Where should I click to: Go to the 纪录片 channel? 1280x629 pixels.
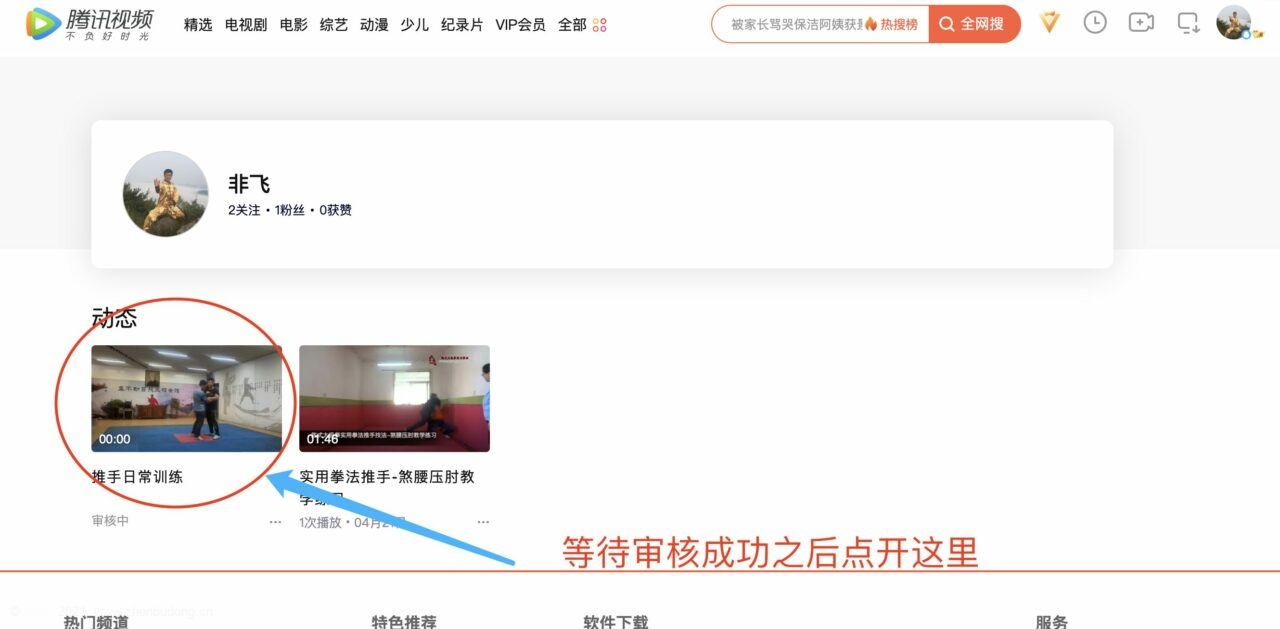pyautogui.click(x=462, y=24)
